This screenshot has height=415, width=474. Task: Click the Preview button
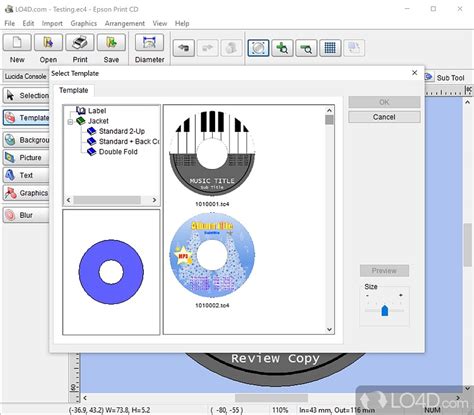384,271
